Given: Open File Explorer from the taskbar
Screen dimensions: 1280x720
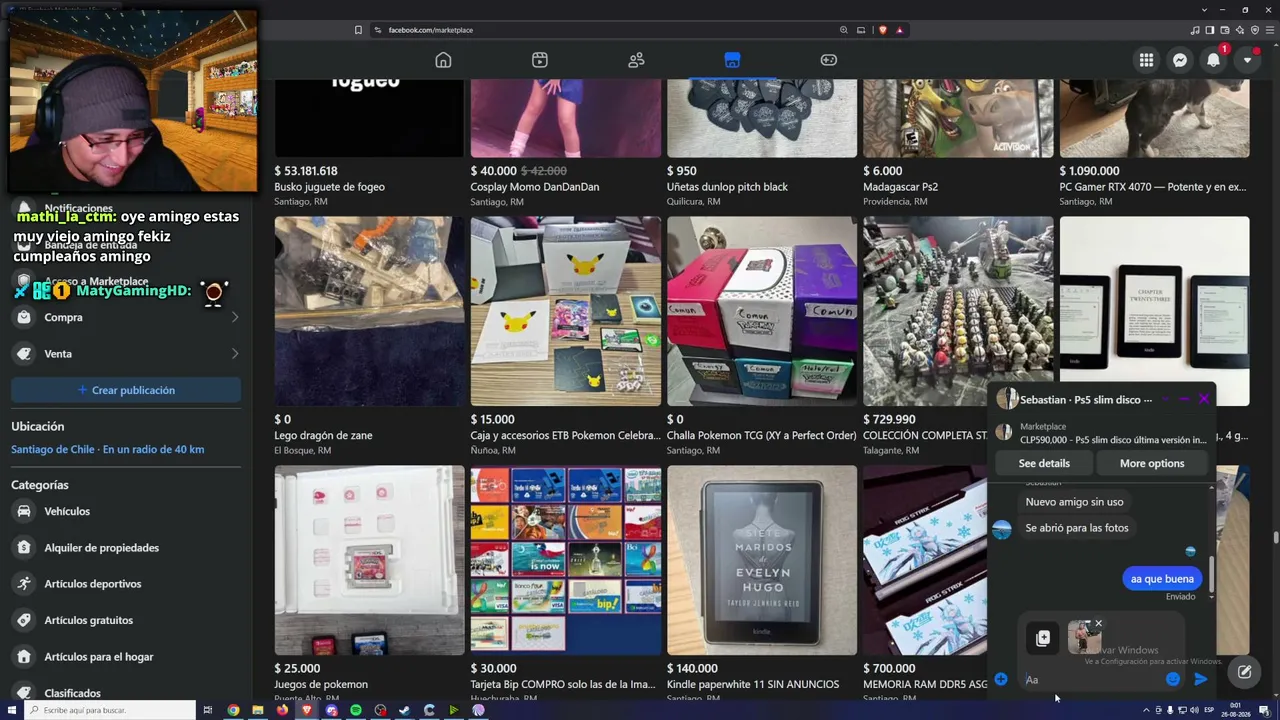Looking at the screenshot, I should (x=257, y=710).
